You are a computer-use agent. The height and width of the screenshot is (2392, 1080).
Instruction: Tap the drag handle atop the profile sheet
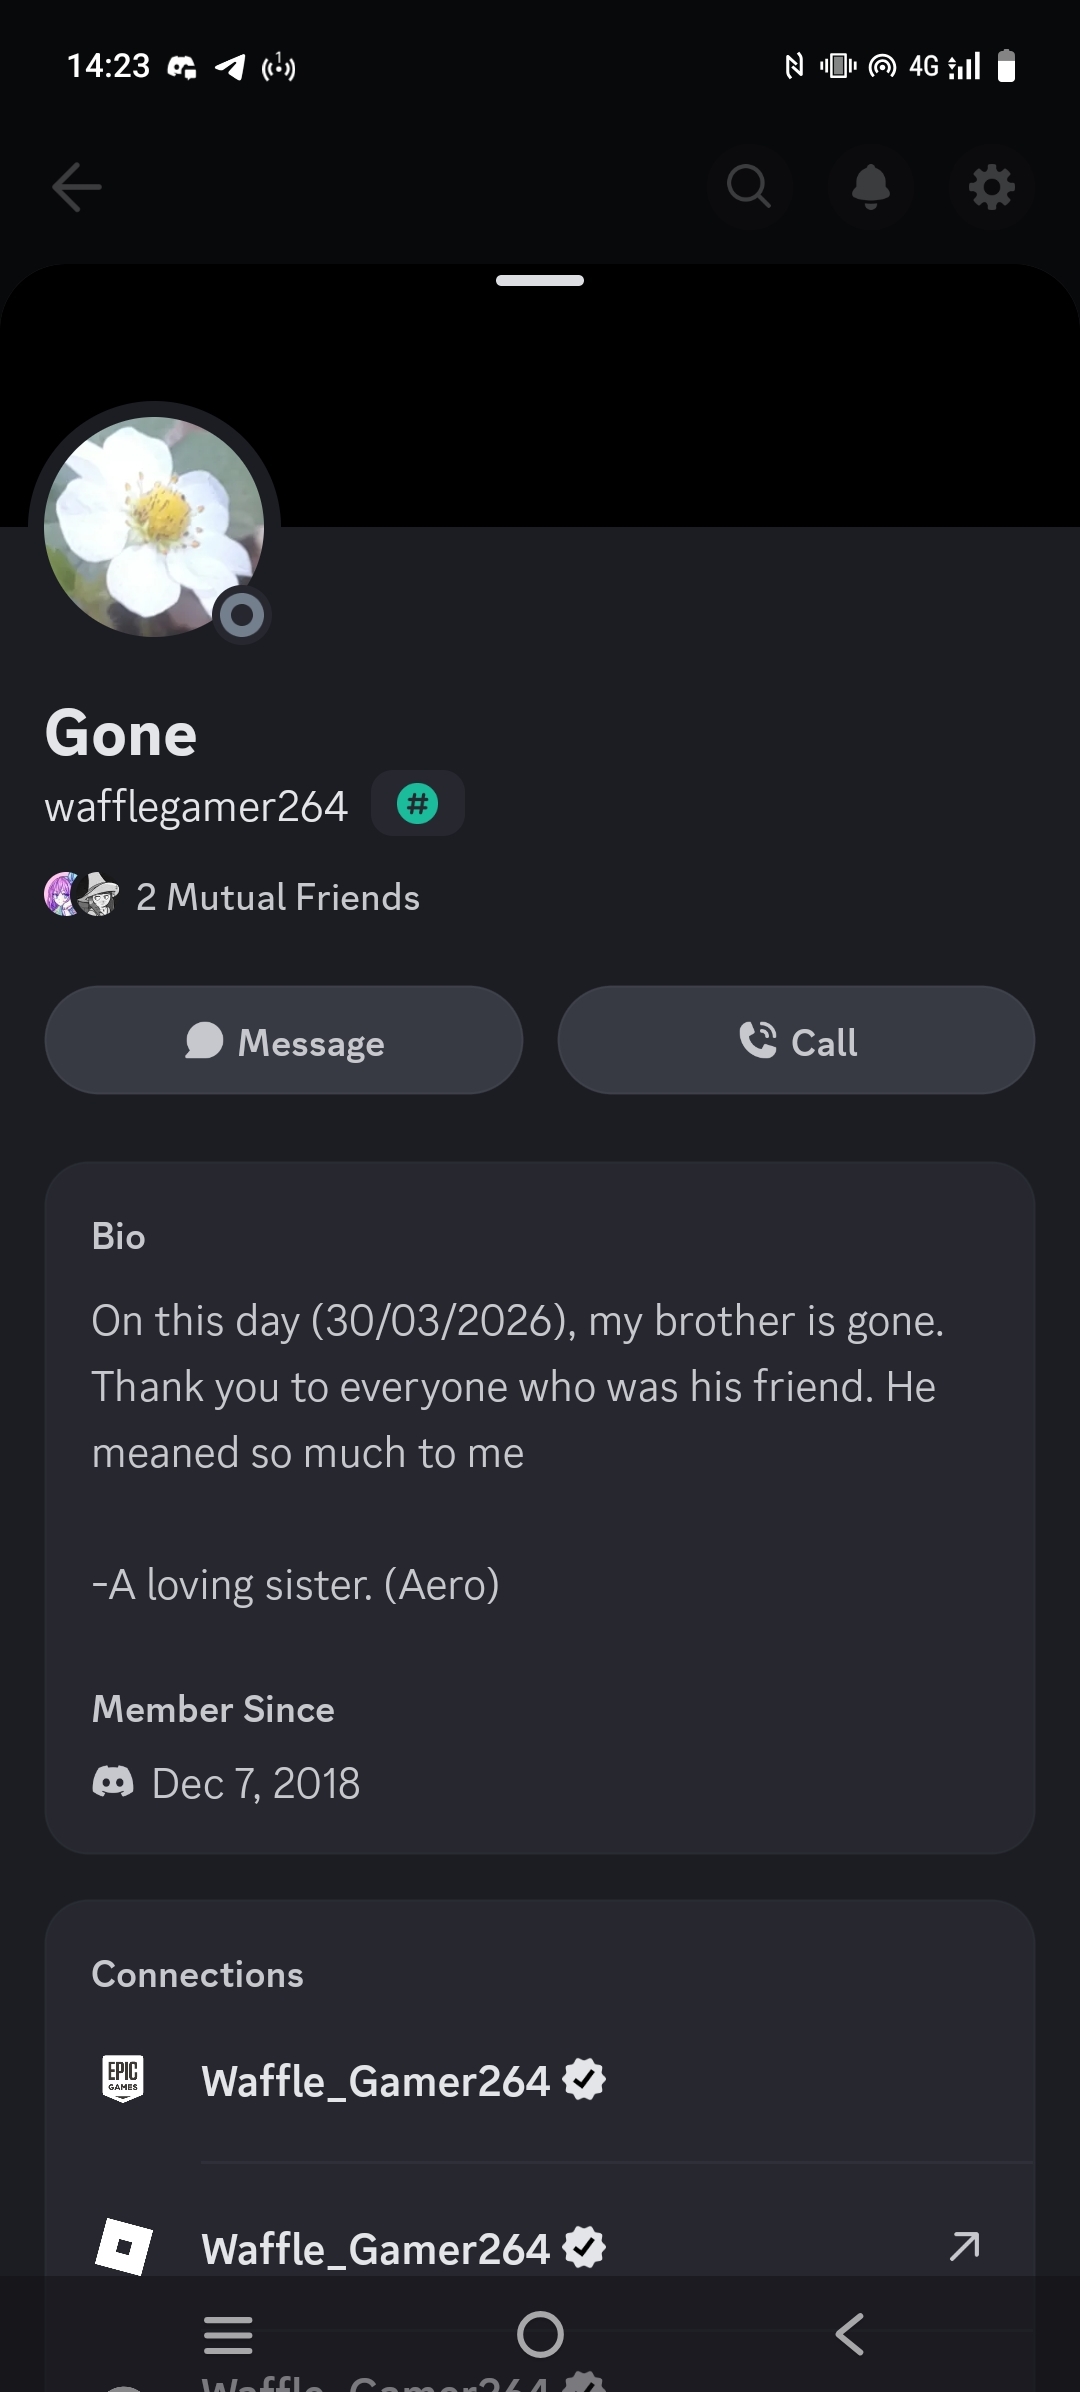point(540,281)
